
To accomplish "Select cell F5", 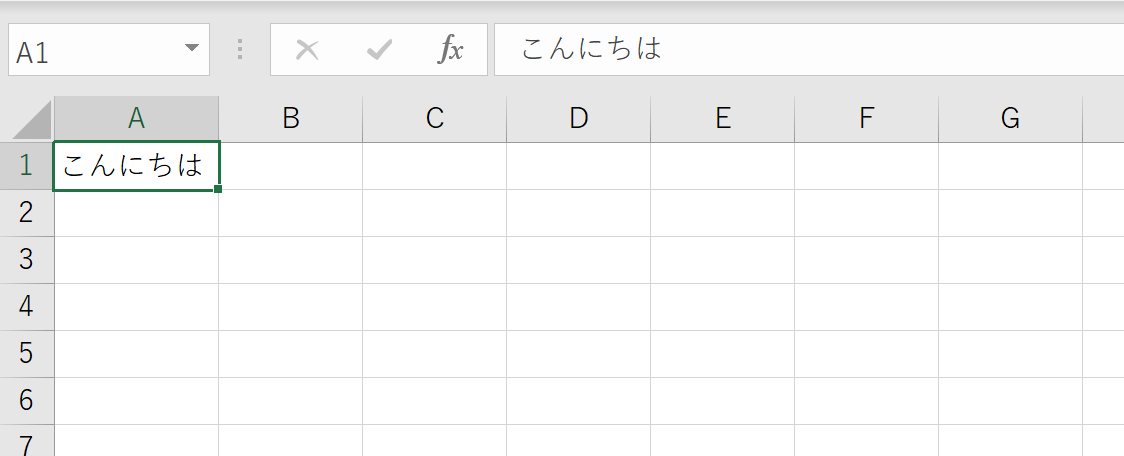I will coord(867,353).
